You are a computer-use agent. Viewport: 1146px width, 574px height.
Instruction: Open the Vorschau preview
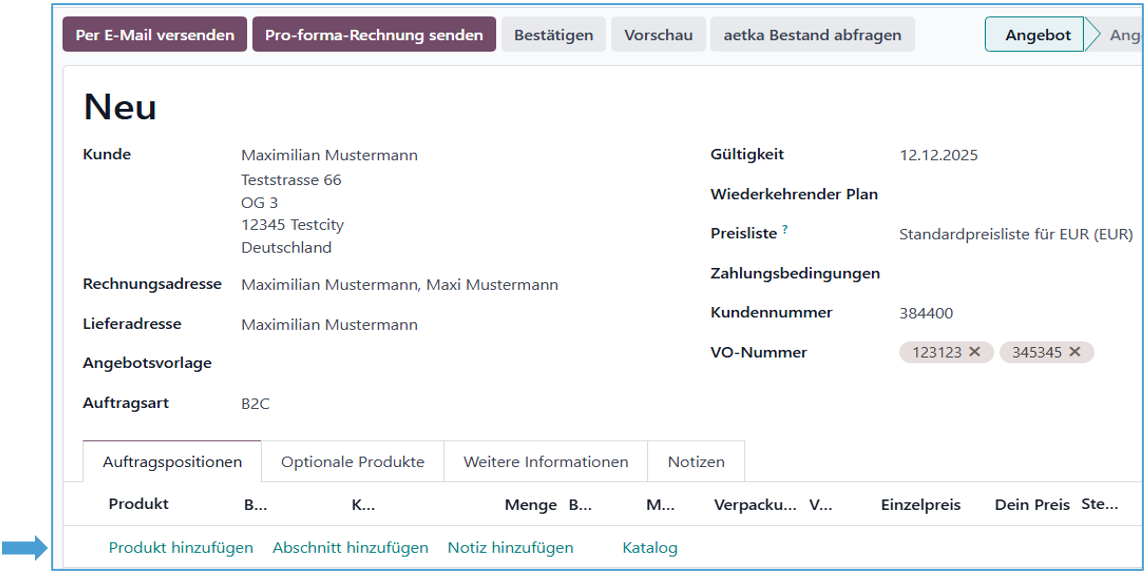658,35
